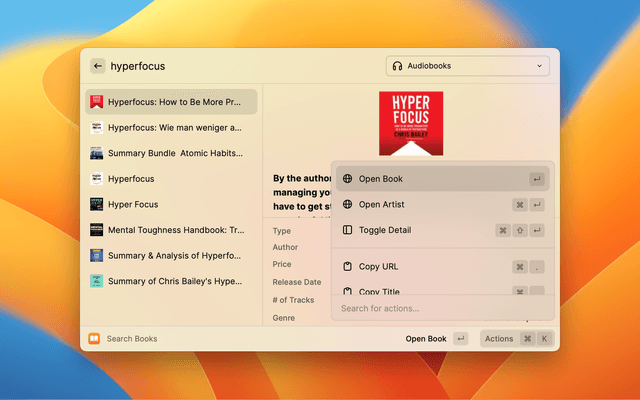Click the Hyper Focus book cover icon
This screenshot has width=640, height=400.
click(96, 204)
